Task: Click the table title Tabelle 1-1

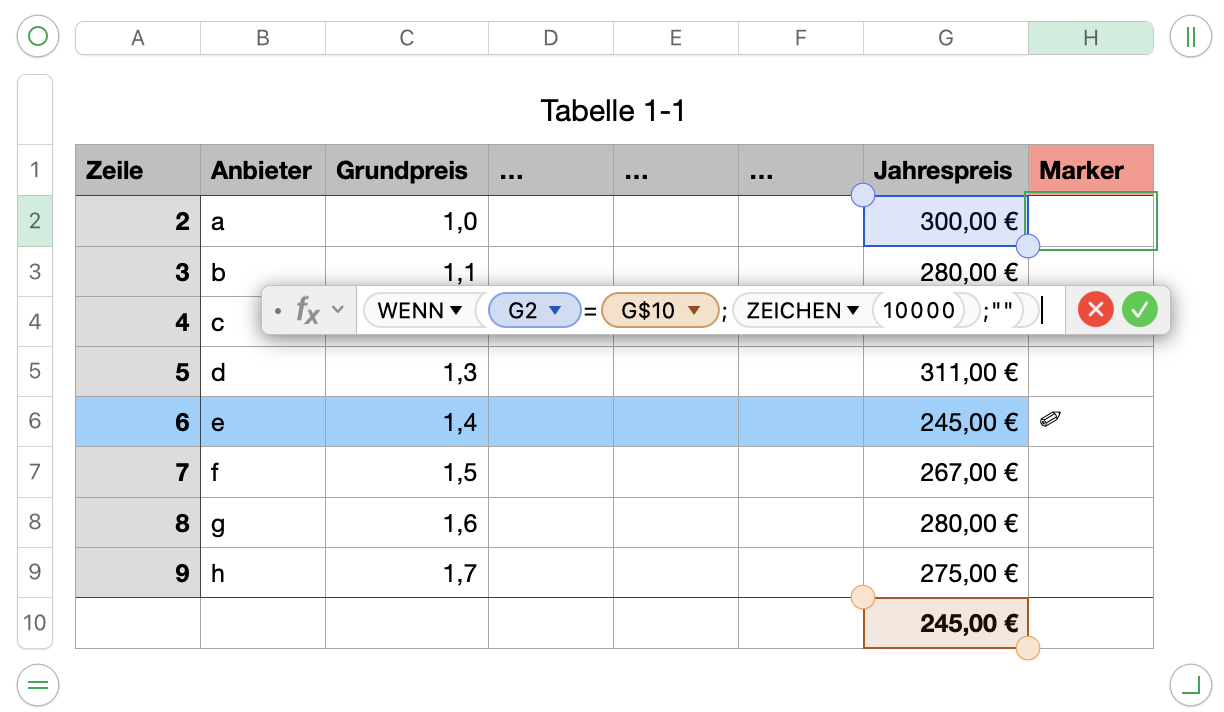Action: (613, 110)
